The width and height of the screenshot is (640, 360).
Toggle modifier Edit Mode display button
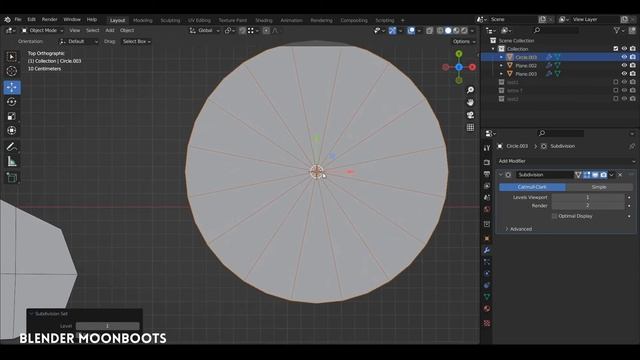(587, 175)
